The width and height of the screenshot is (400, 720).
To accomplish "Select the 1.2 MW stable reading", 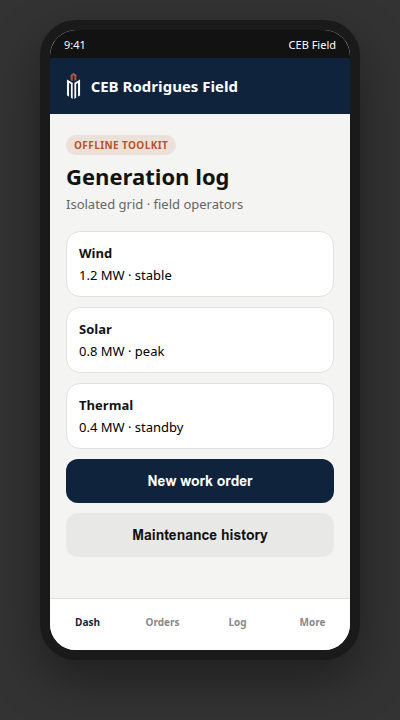I will click(125, 276).
